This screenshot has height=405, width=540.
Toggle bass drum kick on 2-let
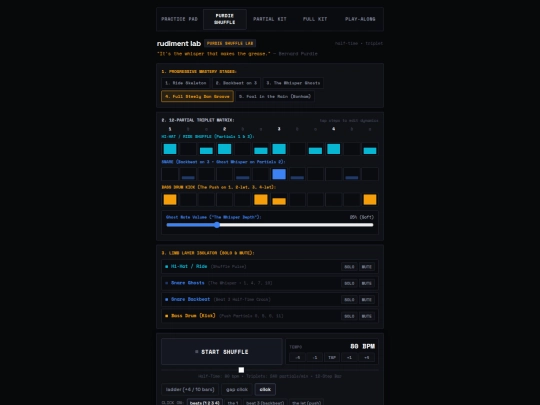(261, 199)
